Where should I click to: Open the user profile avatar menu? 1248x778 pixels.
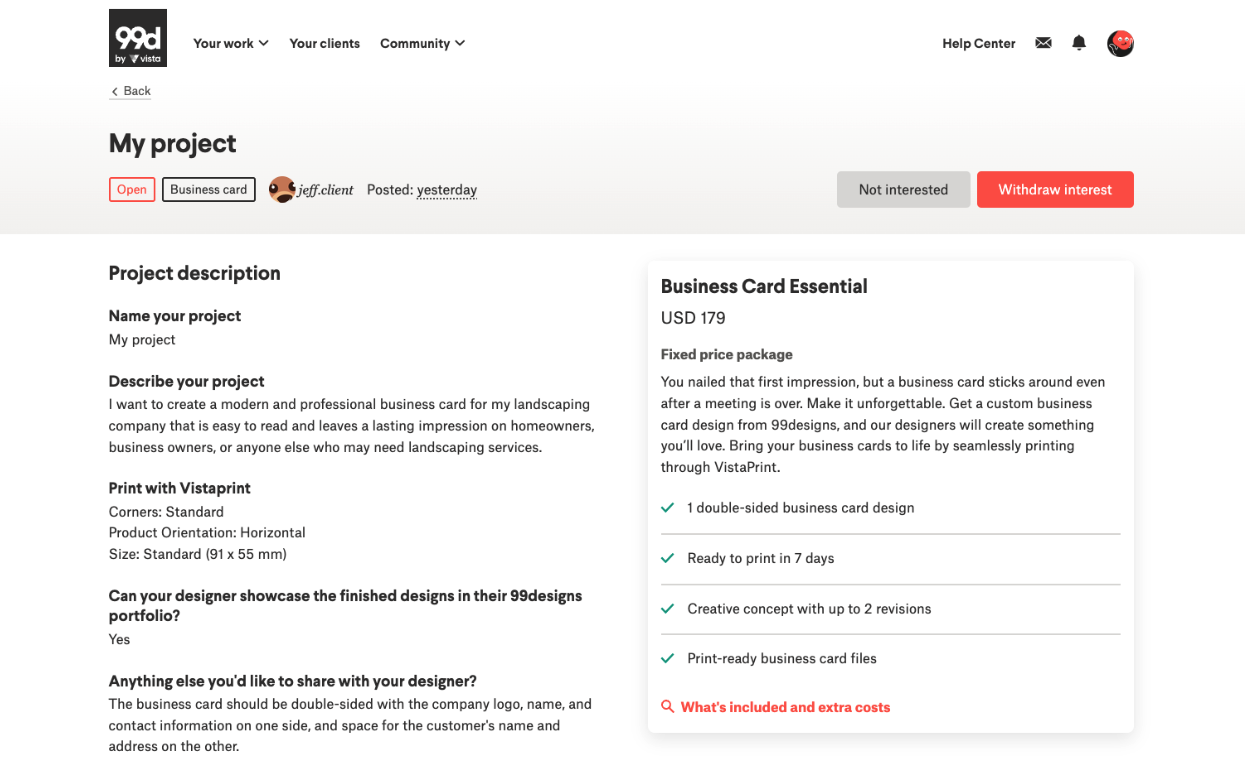click(1120, 43)
